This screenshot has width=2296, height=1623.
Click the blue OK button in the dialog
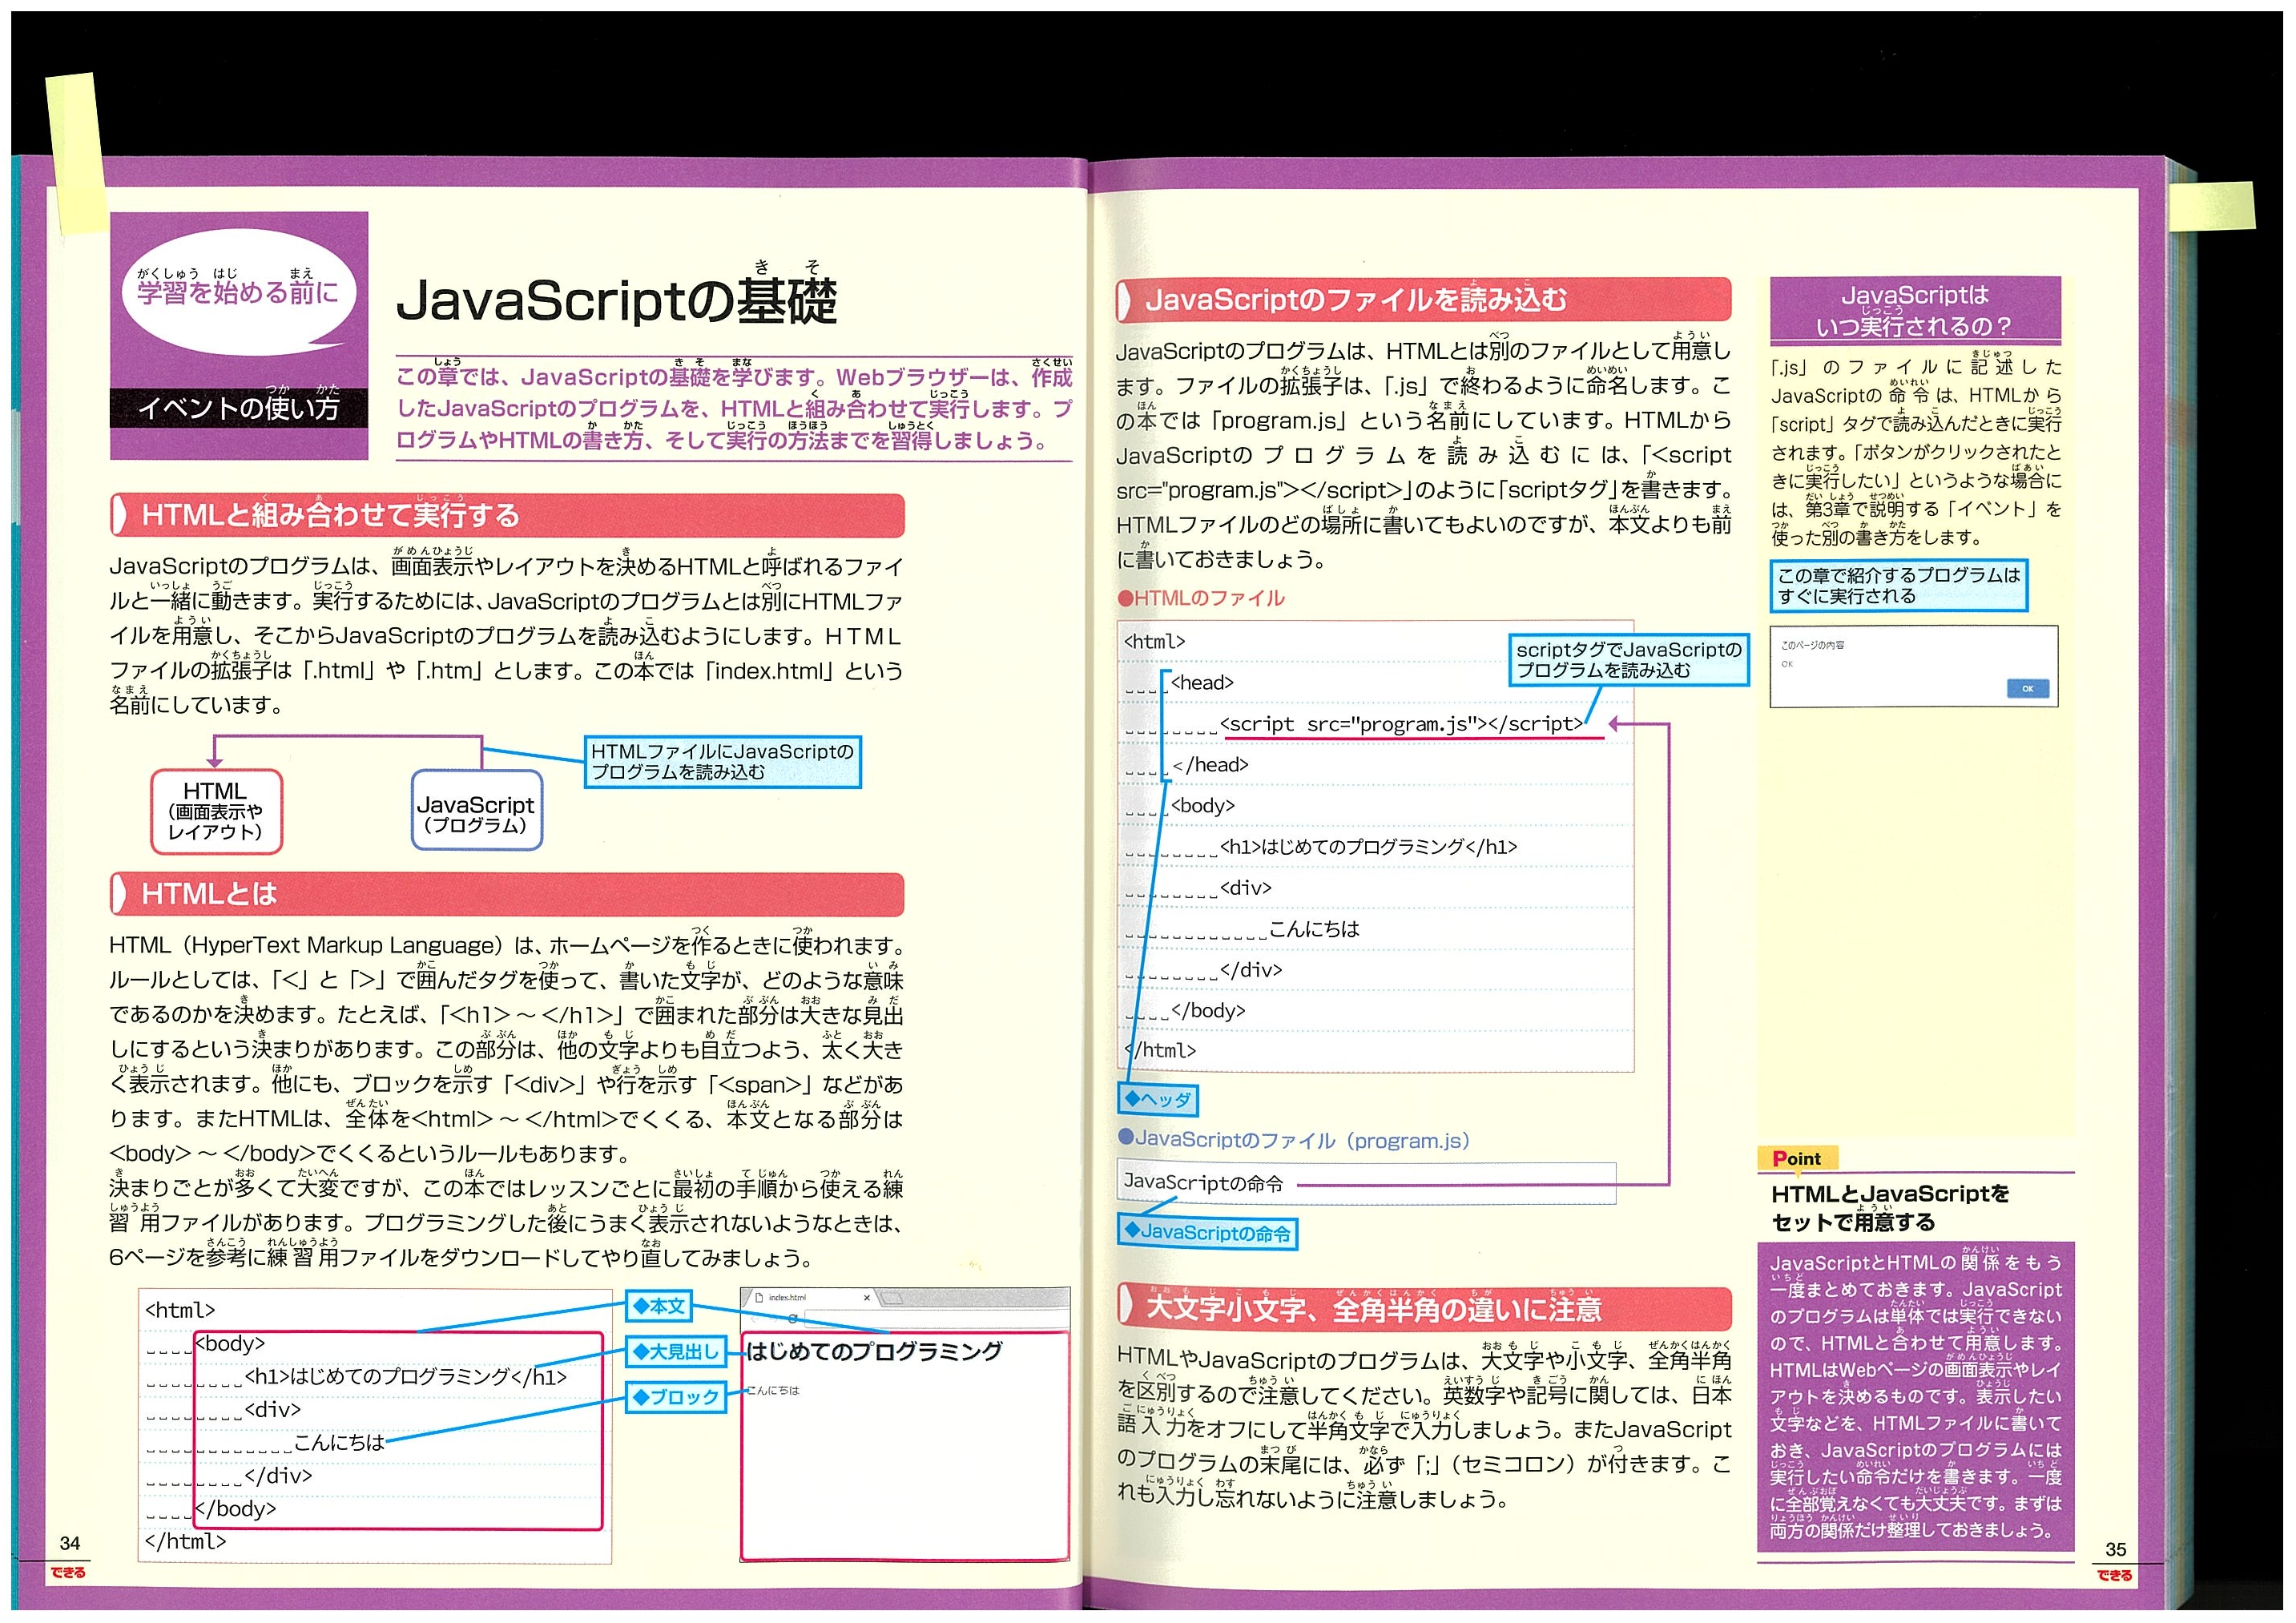click(2027, 688)
